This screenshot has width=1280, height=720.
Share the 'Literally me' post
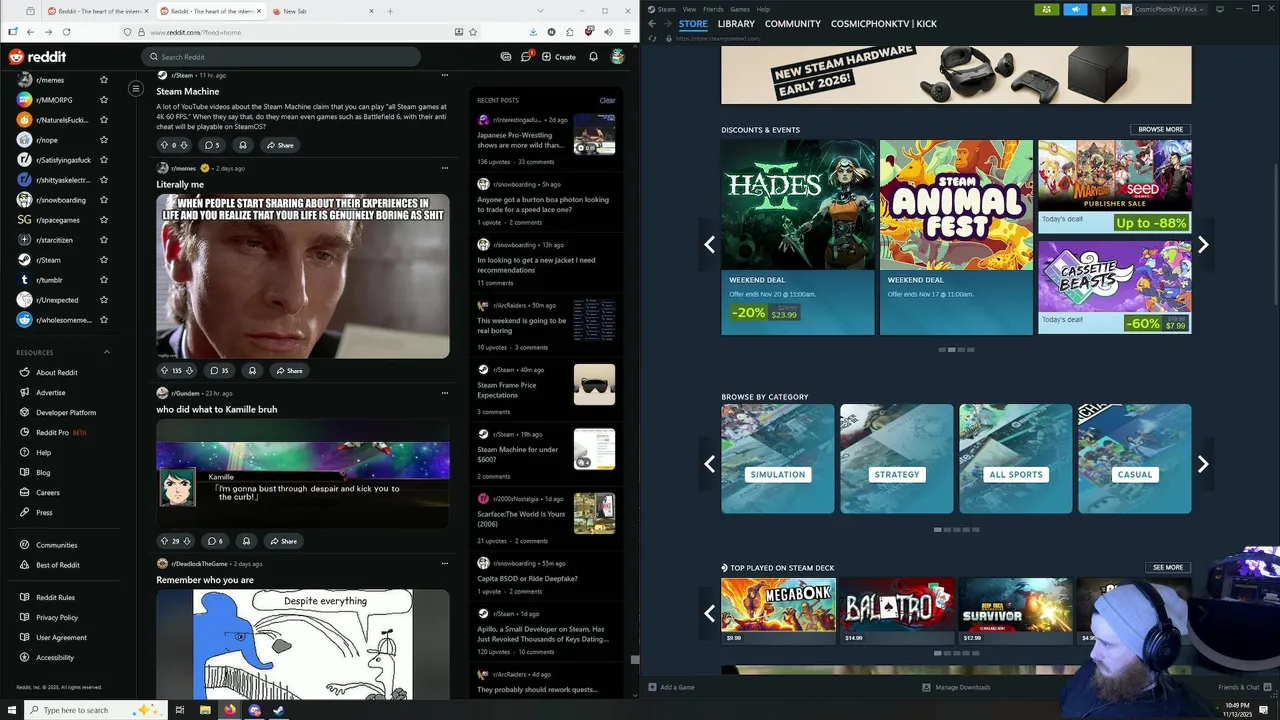(x=289, y=370)
